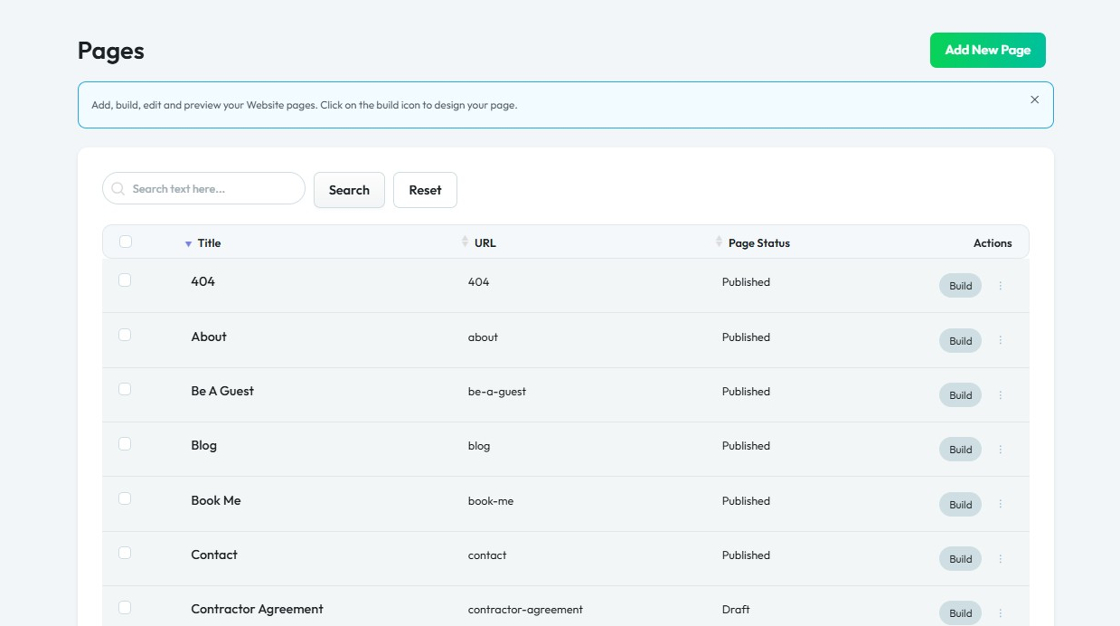This screenshot has width=1120, height=626.
Task: Check the box for the About page
Action: click(125, 335)
